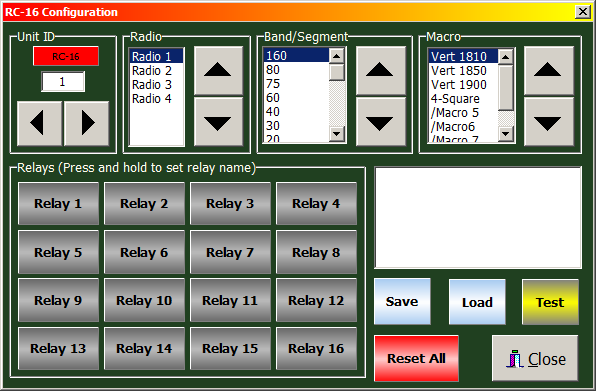Image resolution: width=596 pixels, height=391 pixels.
Task: Click the red RC-16 unit label
Action: pos(66,56)
